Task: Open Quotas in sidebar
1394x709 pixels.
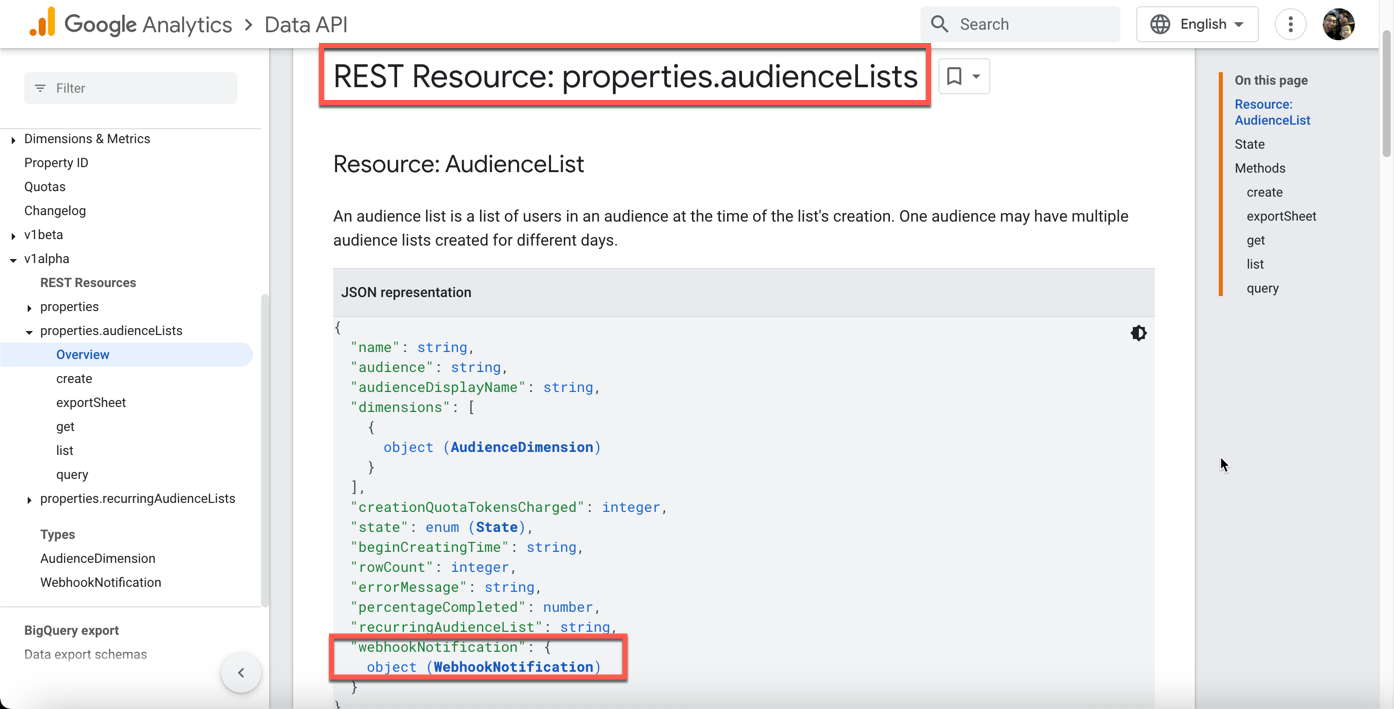Action: [x=45, y=186]
